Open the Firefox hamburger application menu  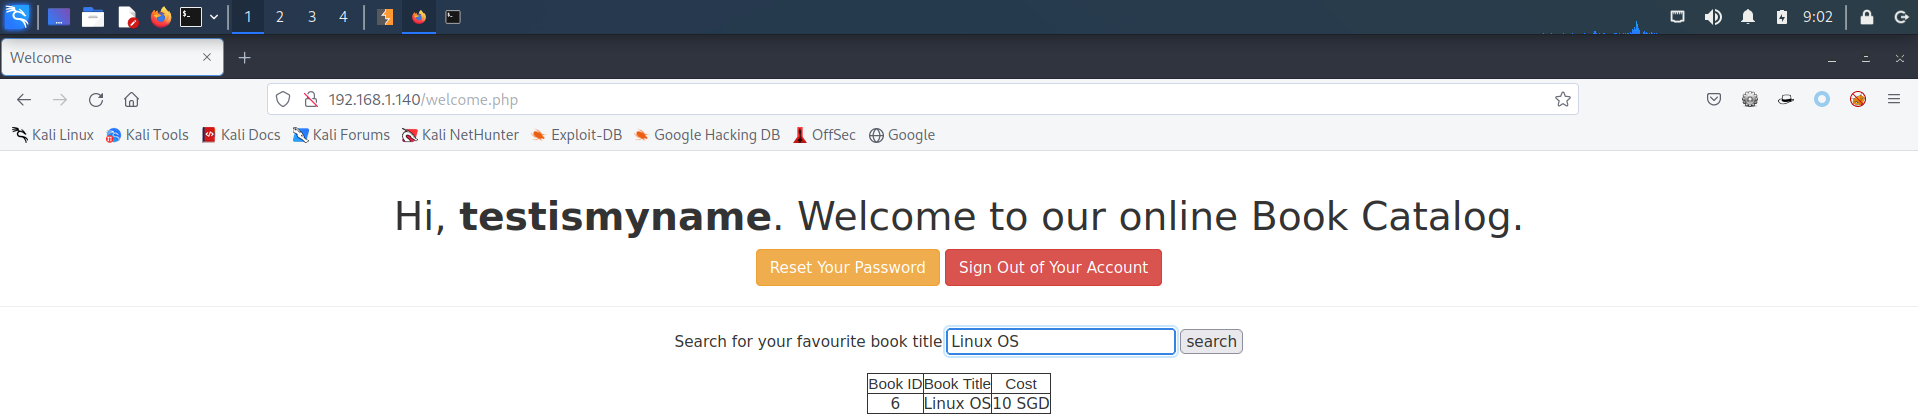[x=1893, y=100]
